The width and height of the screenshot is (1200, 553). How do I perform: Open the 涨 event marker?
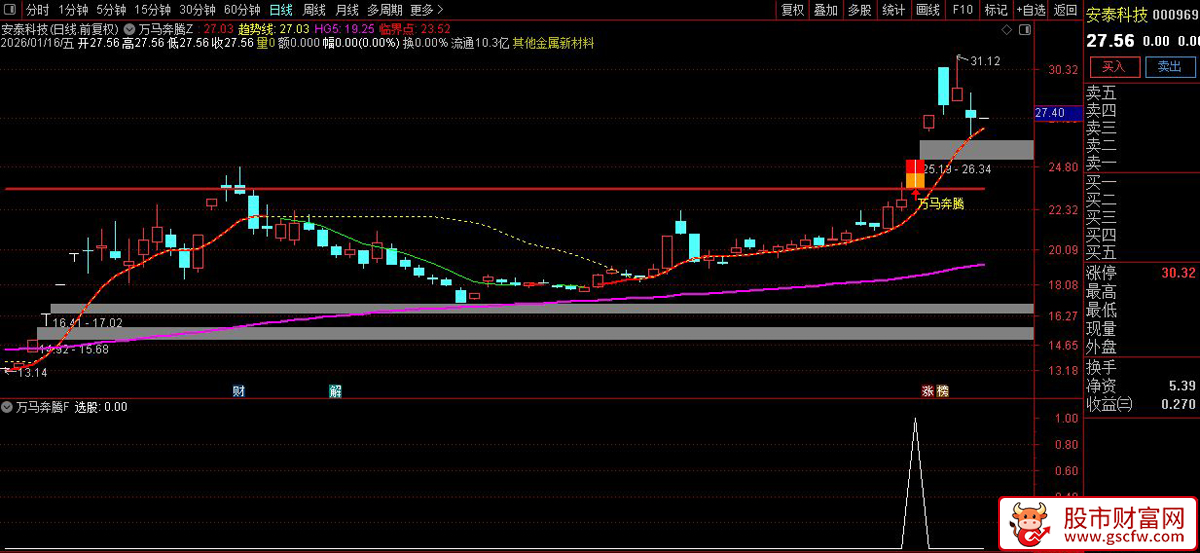pyautogui.click(x=927, y=390)
